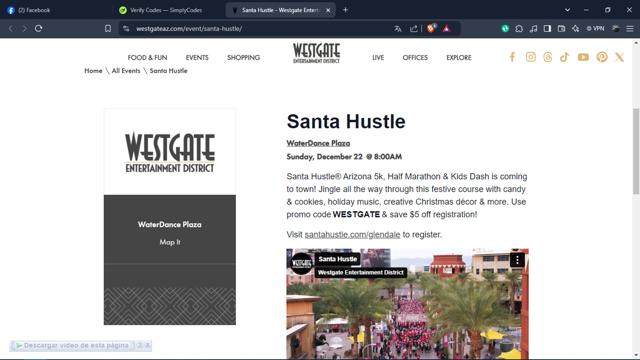View site information icon beside URL
Screen dimensions: 640x360
(x=126, y=29)
